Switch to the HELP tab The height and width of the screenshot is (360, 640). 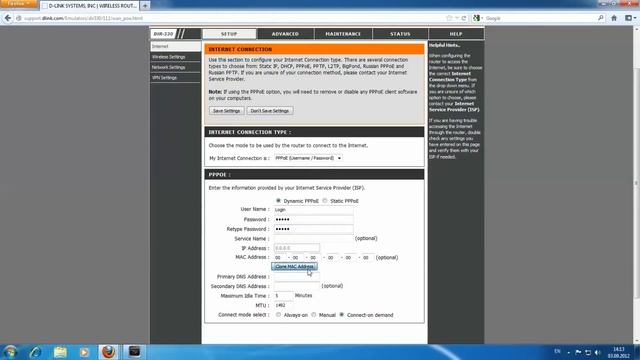456,34
